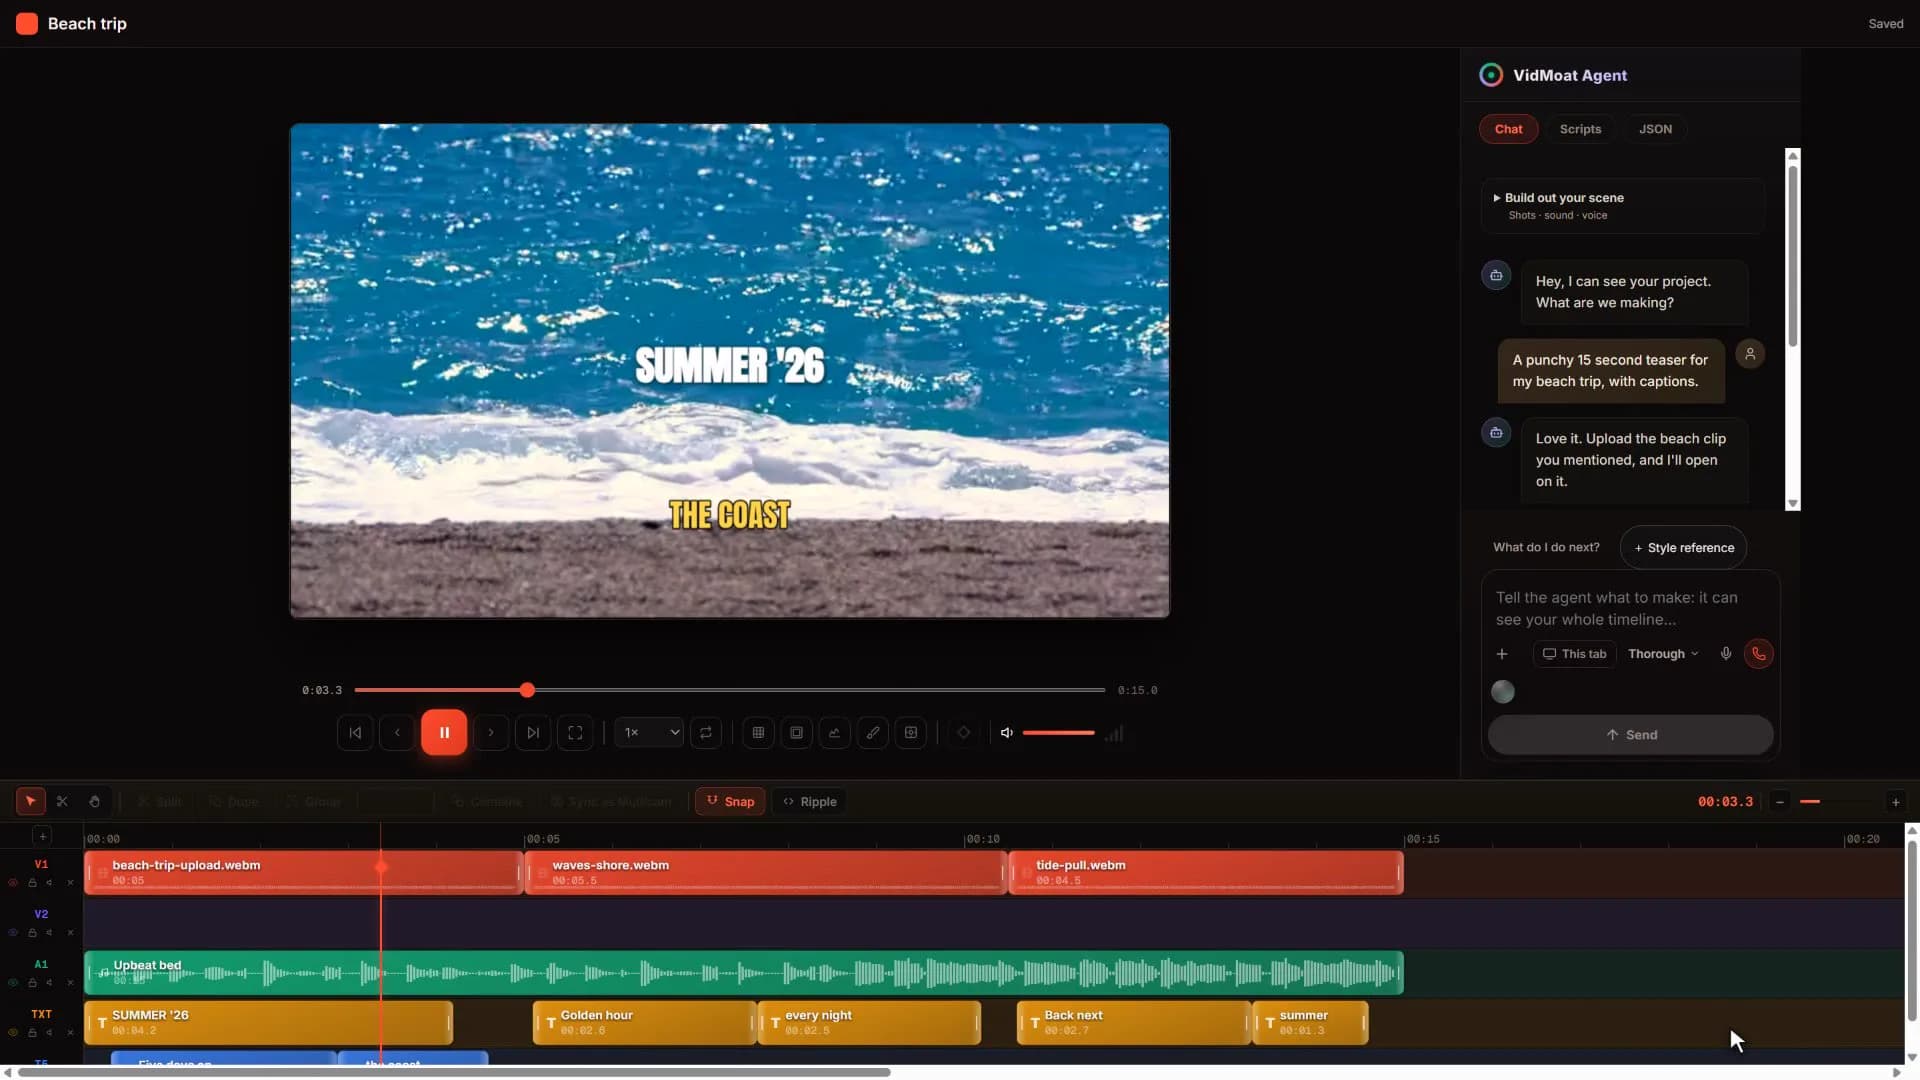Lock the V1 track

click(x=32, y=883)
